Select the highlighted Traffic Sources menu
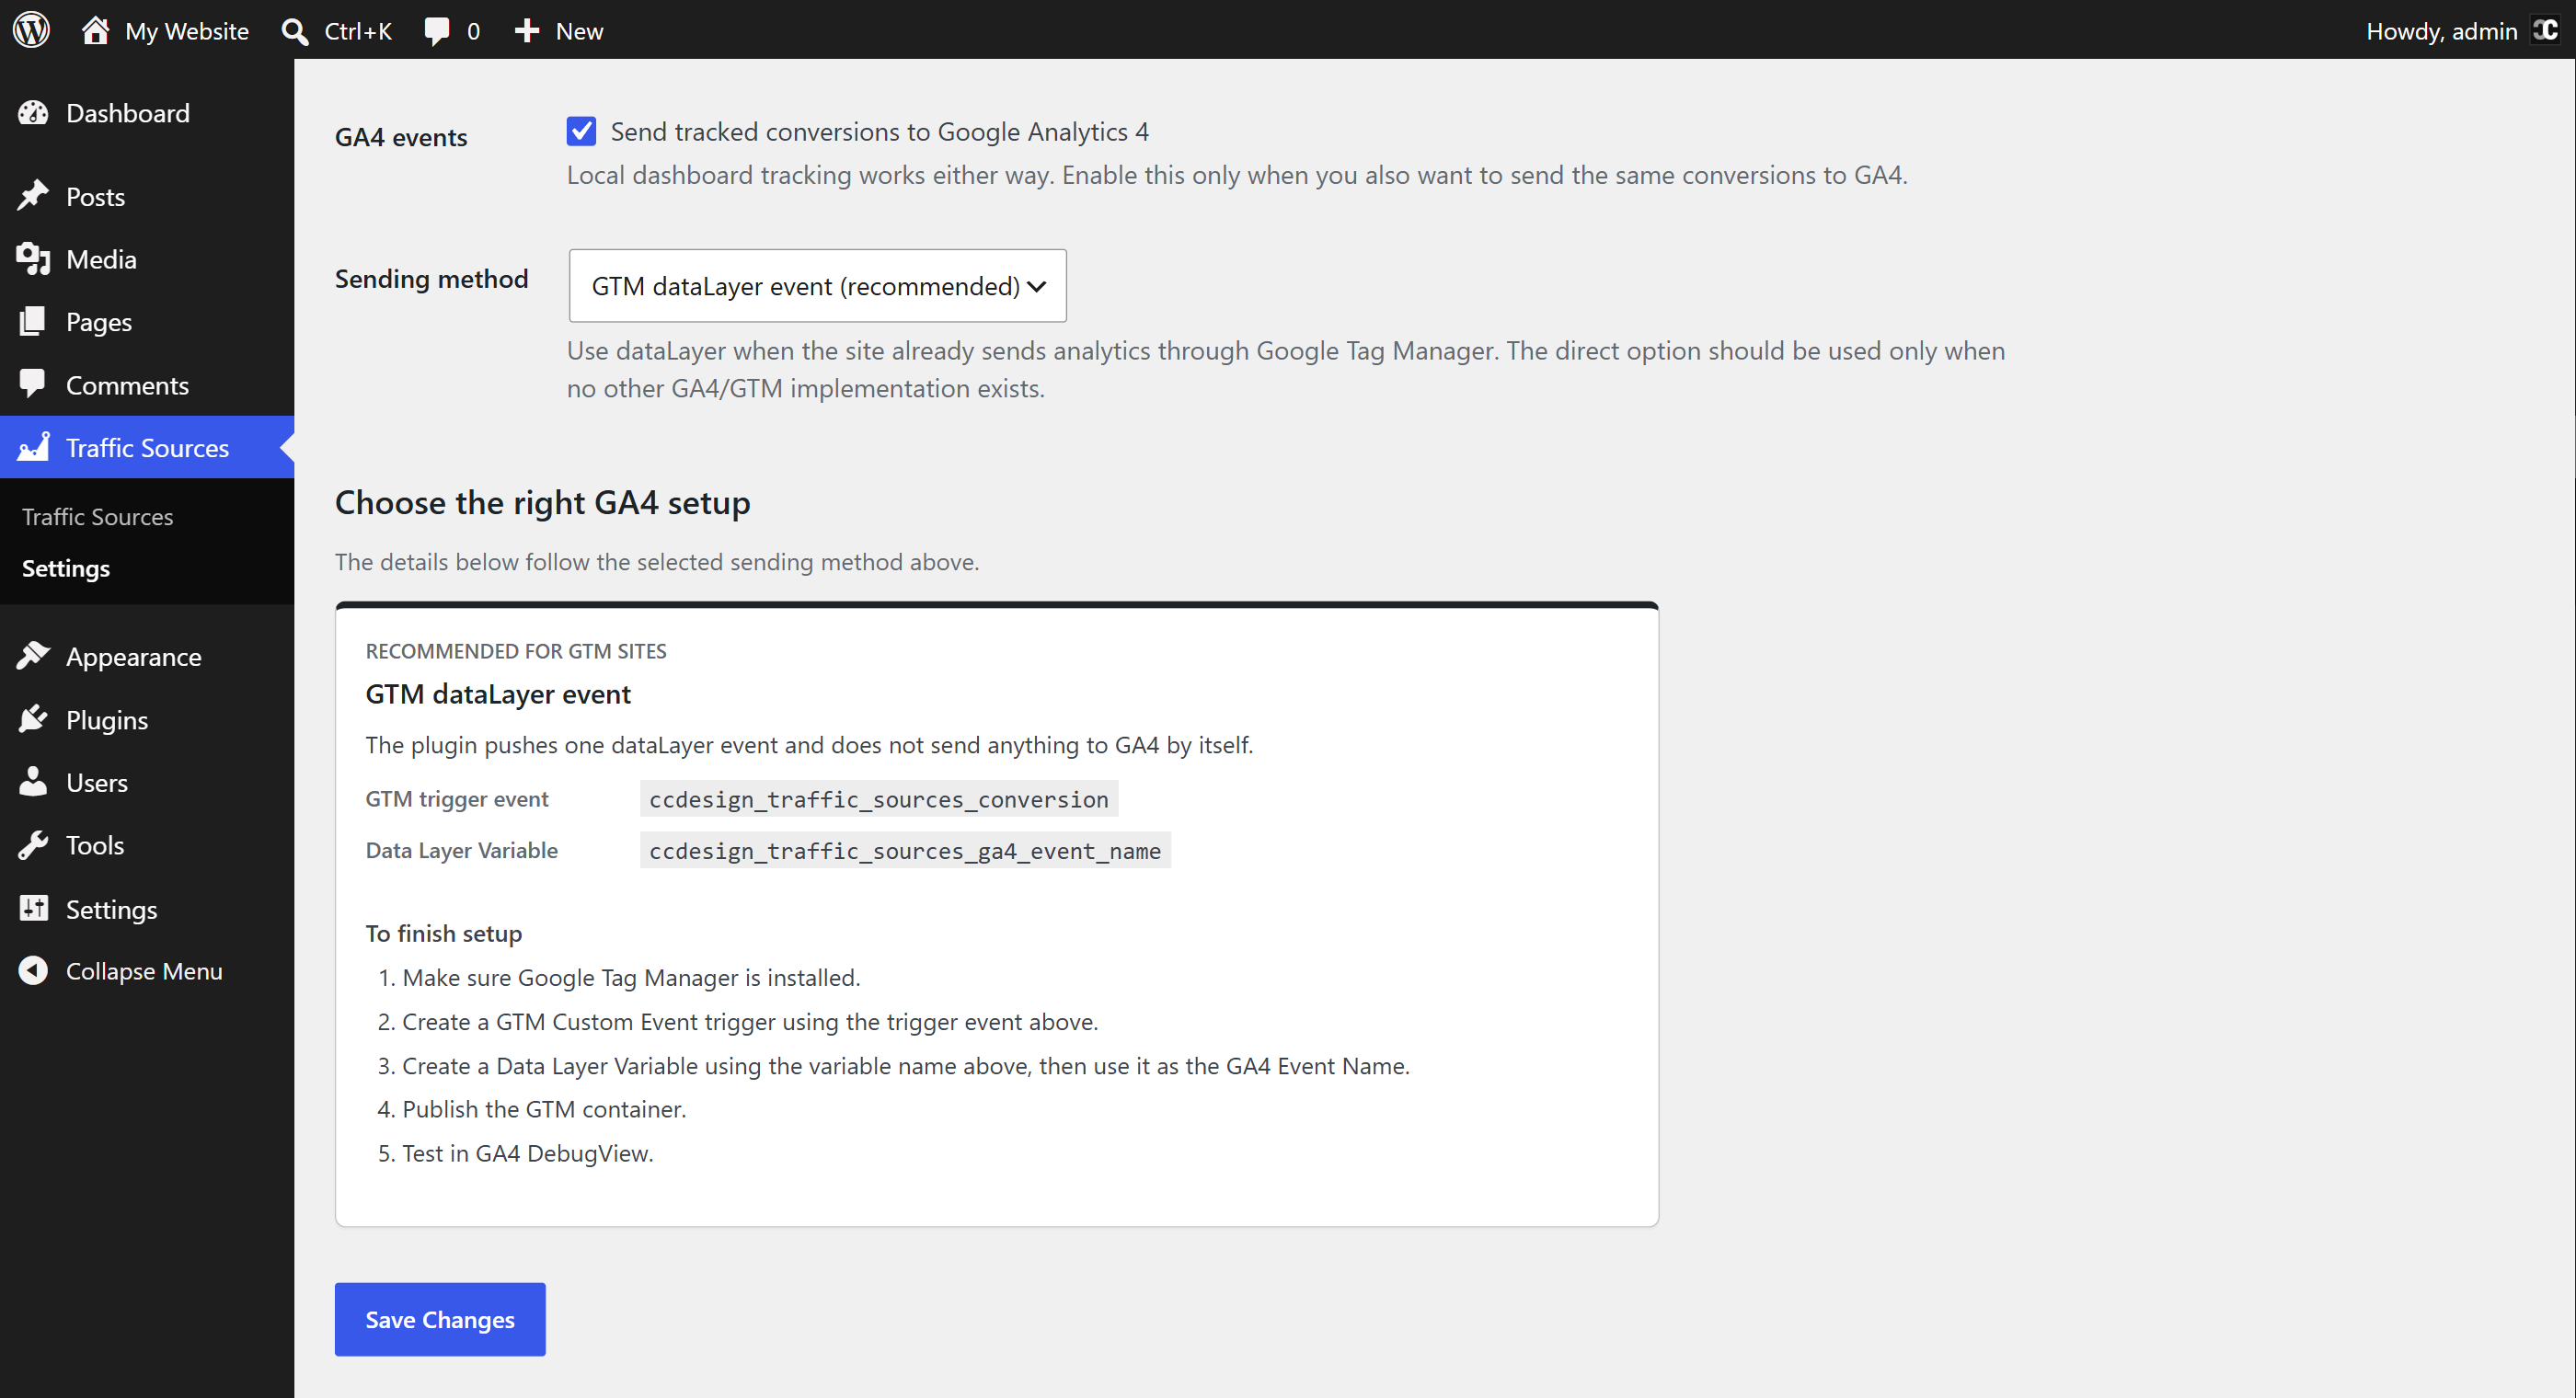Screen dimensions: 2576x1398 coord(147,447)
